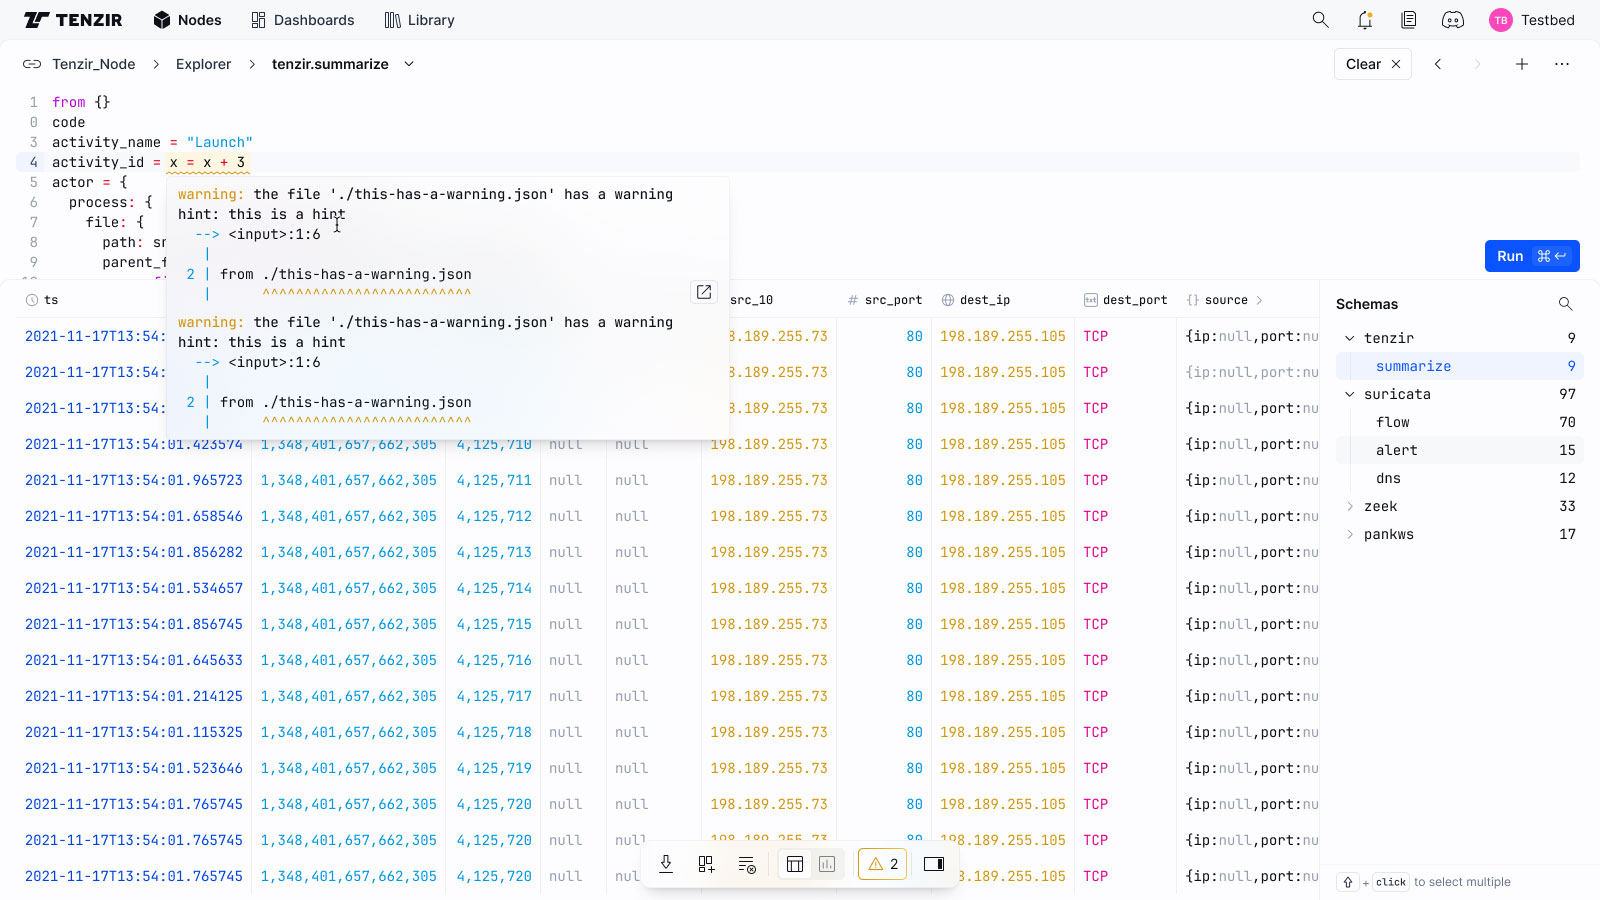
Task: Click the clear-filters list icon
Action: point(746,864)
